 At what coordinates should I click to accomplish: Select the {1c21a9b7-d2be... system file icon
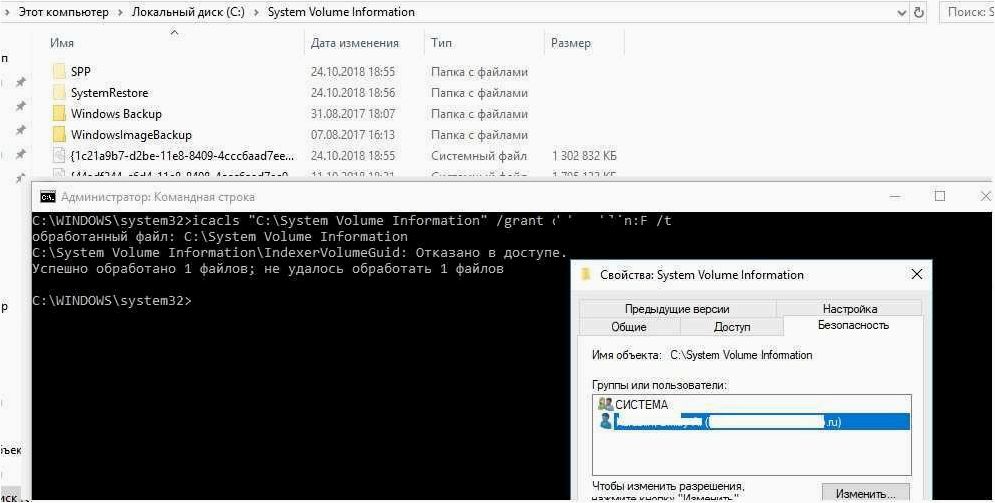(x=58, y=155)
